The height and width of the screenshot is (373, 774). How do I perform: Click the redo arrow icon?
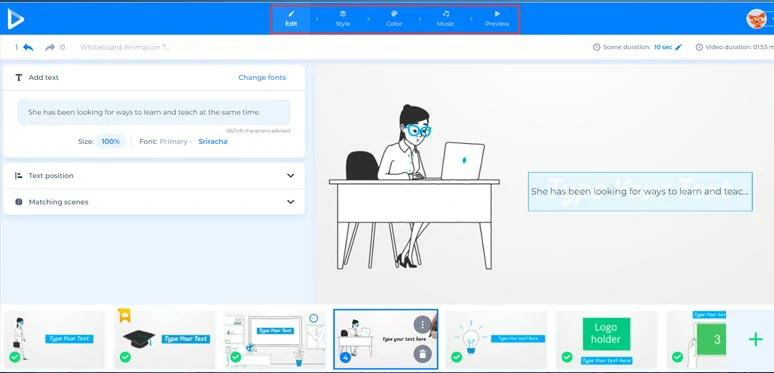pos(50,47)
